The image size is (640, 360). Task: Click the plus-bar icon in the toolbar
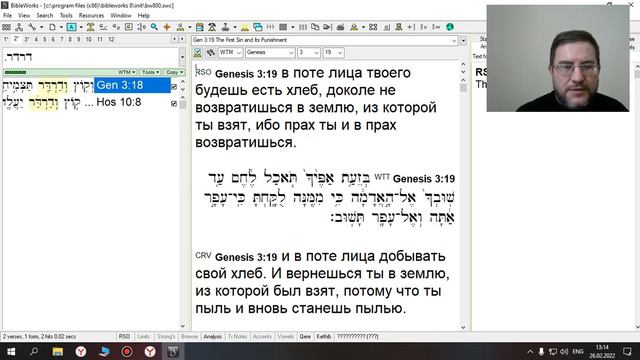(411, 27)
